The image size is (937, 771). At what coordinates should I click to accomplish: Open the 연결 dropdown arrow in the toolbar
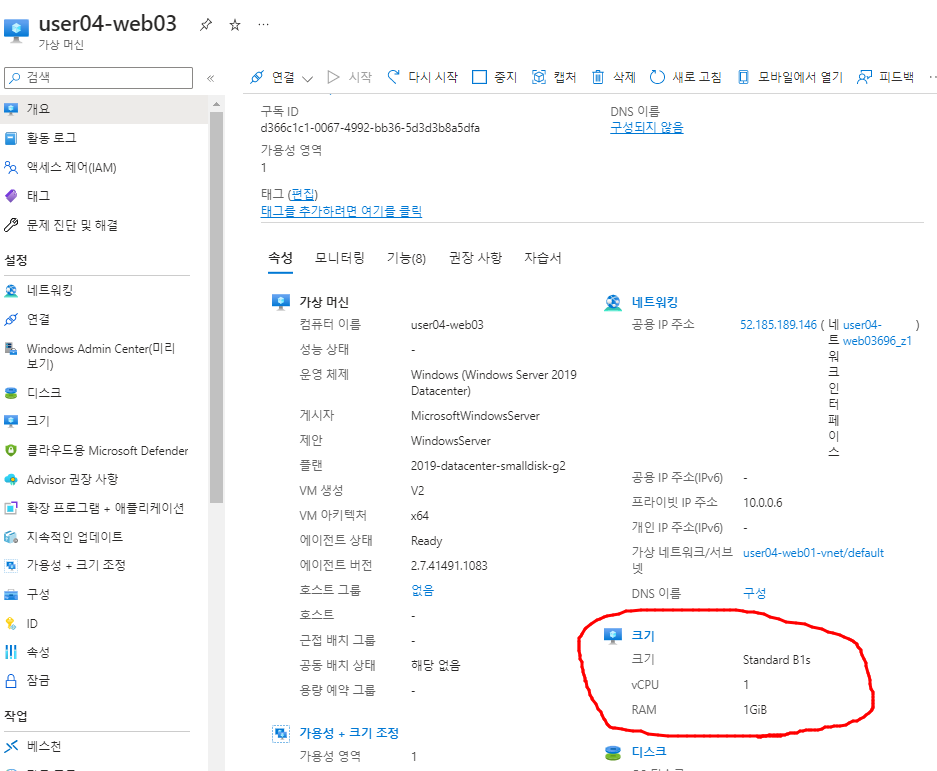[x=308, y=79]
